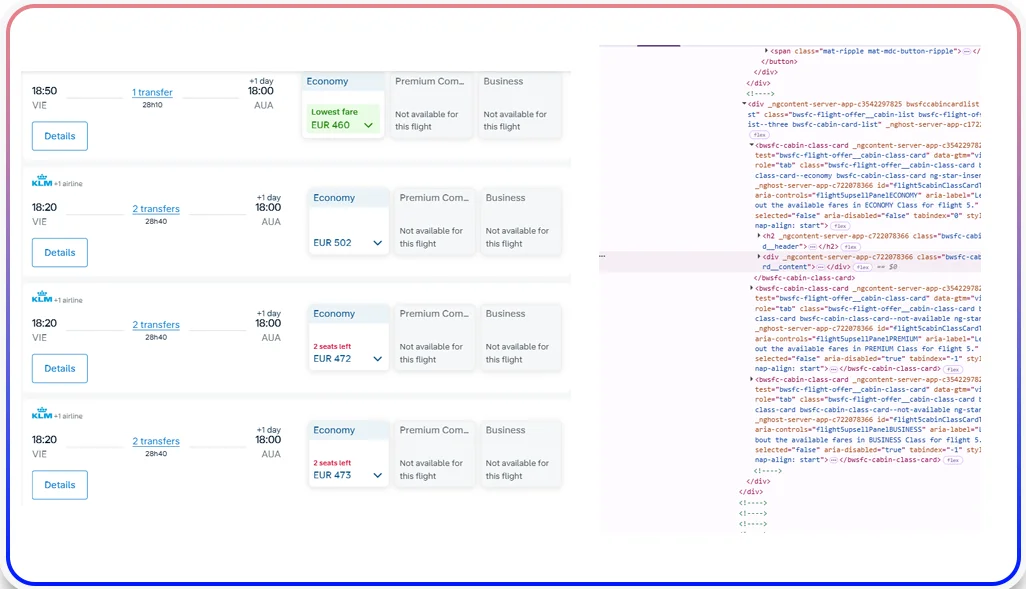Toggle the flex badge near the nap-align style

click(840, 227)
